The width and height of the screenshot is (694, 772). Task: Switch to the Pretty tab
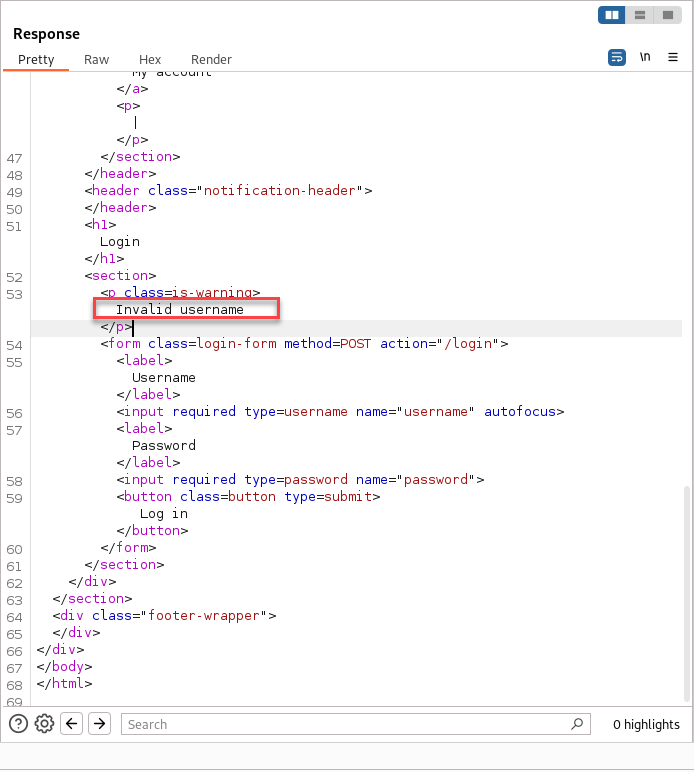(x=36, y=60)
